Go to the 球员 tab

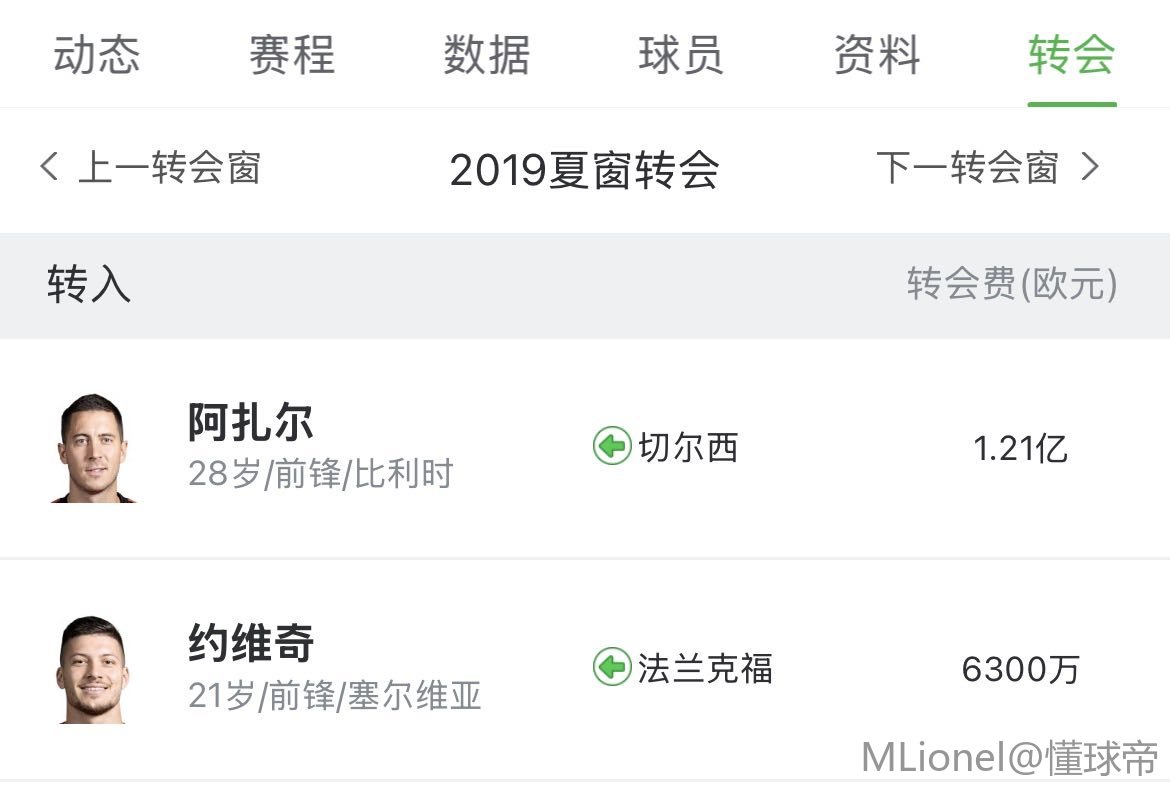click(681, 55)
